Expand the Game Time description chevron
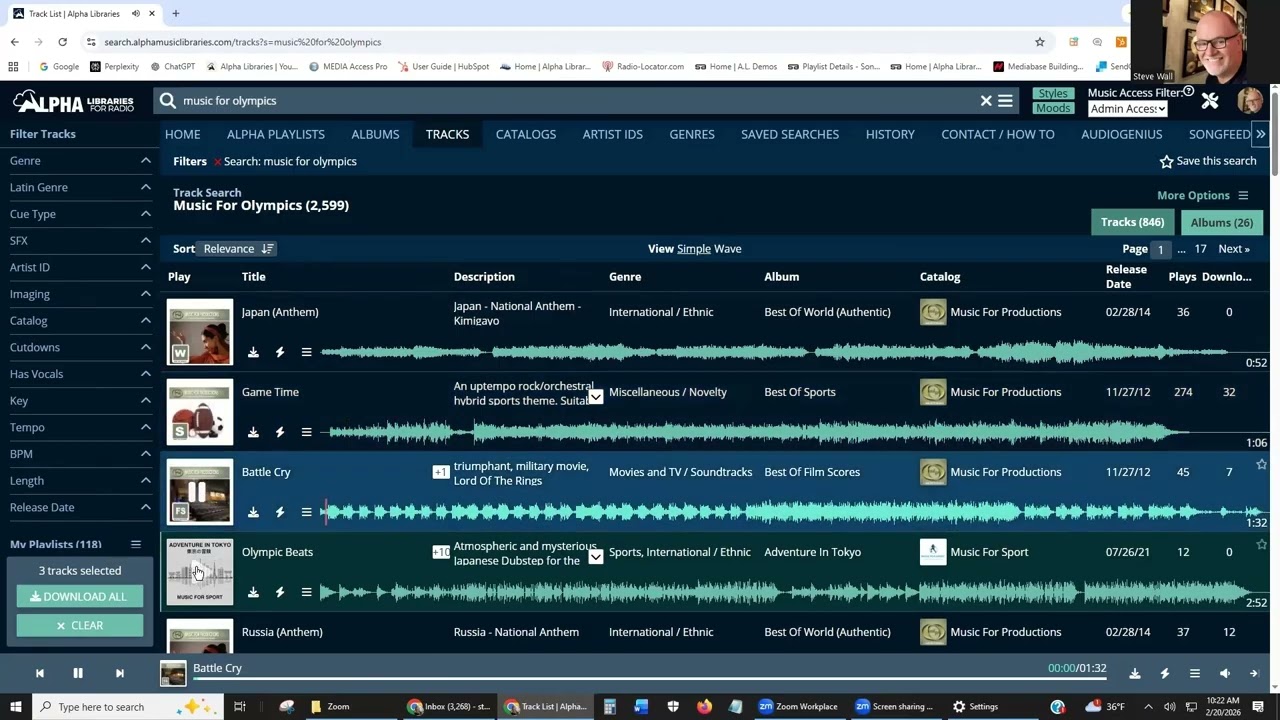Screen dimensions: 1280x720 596,397
